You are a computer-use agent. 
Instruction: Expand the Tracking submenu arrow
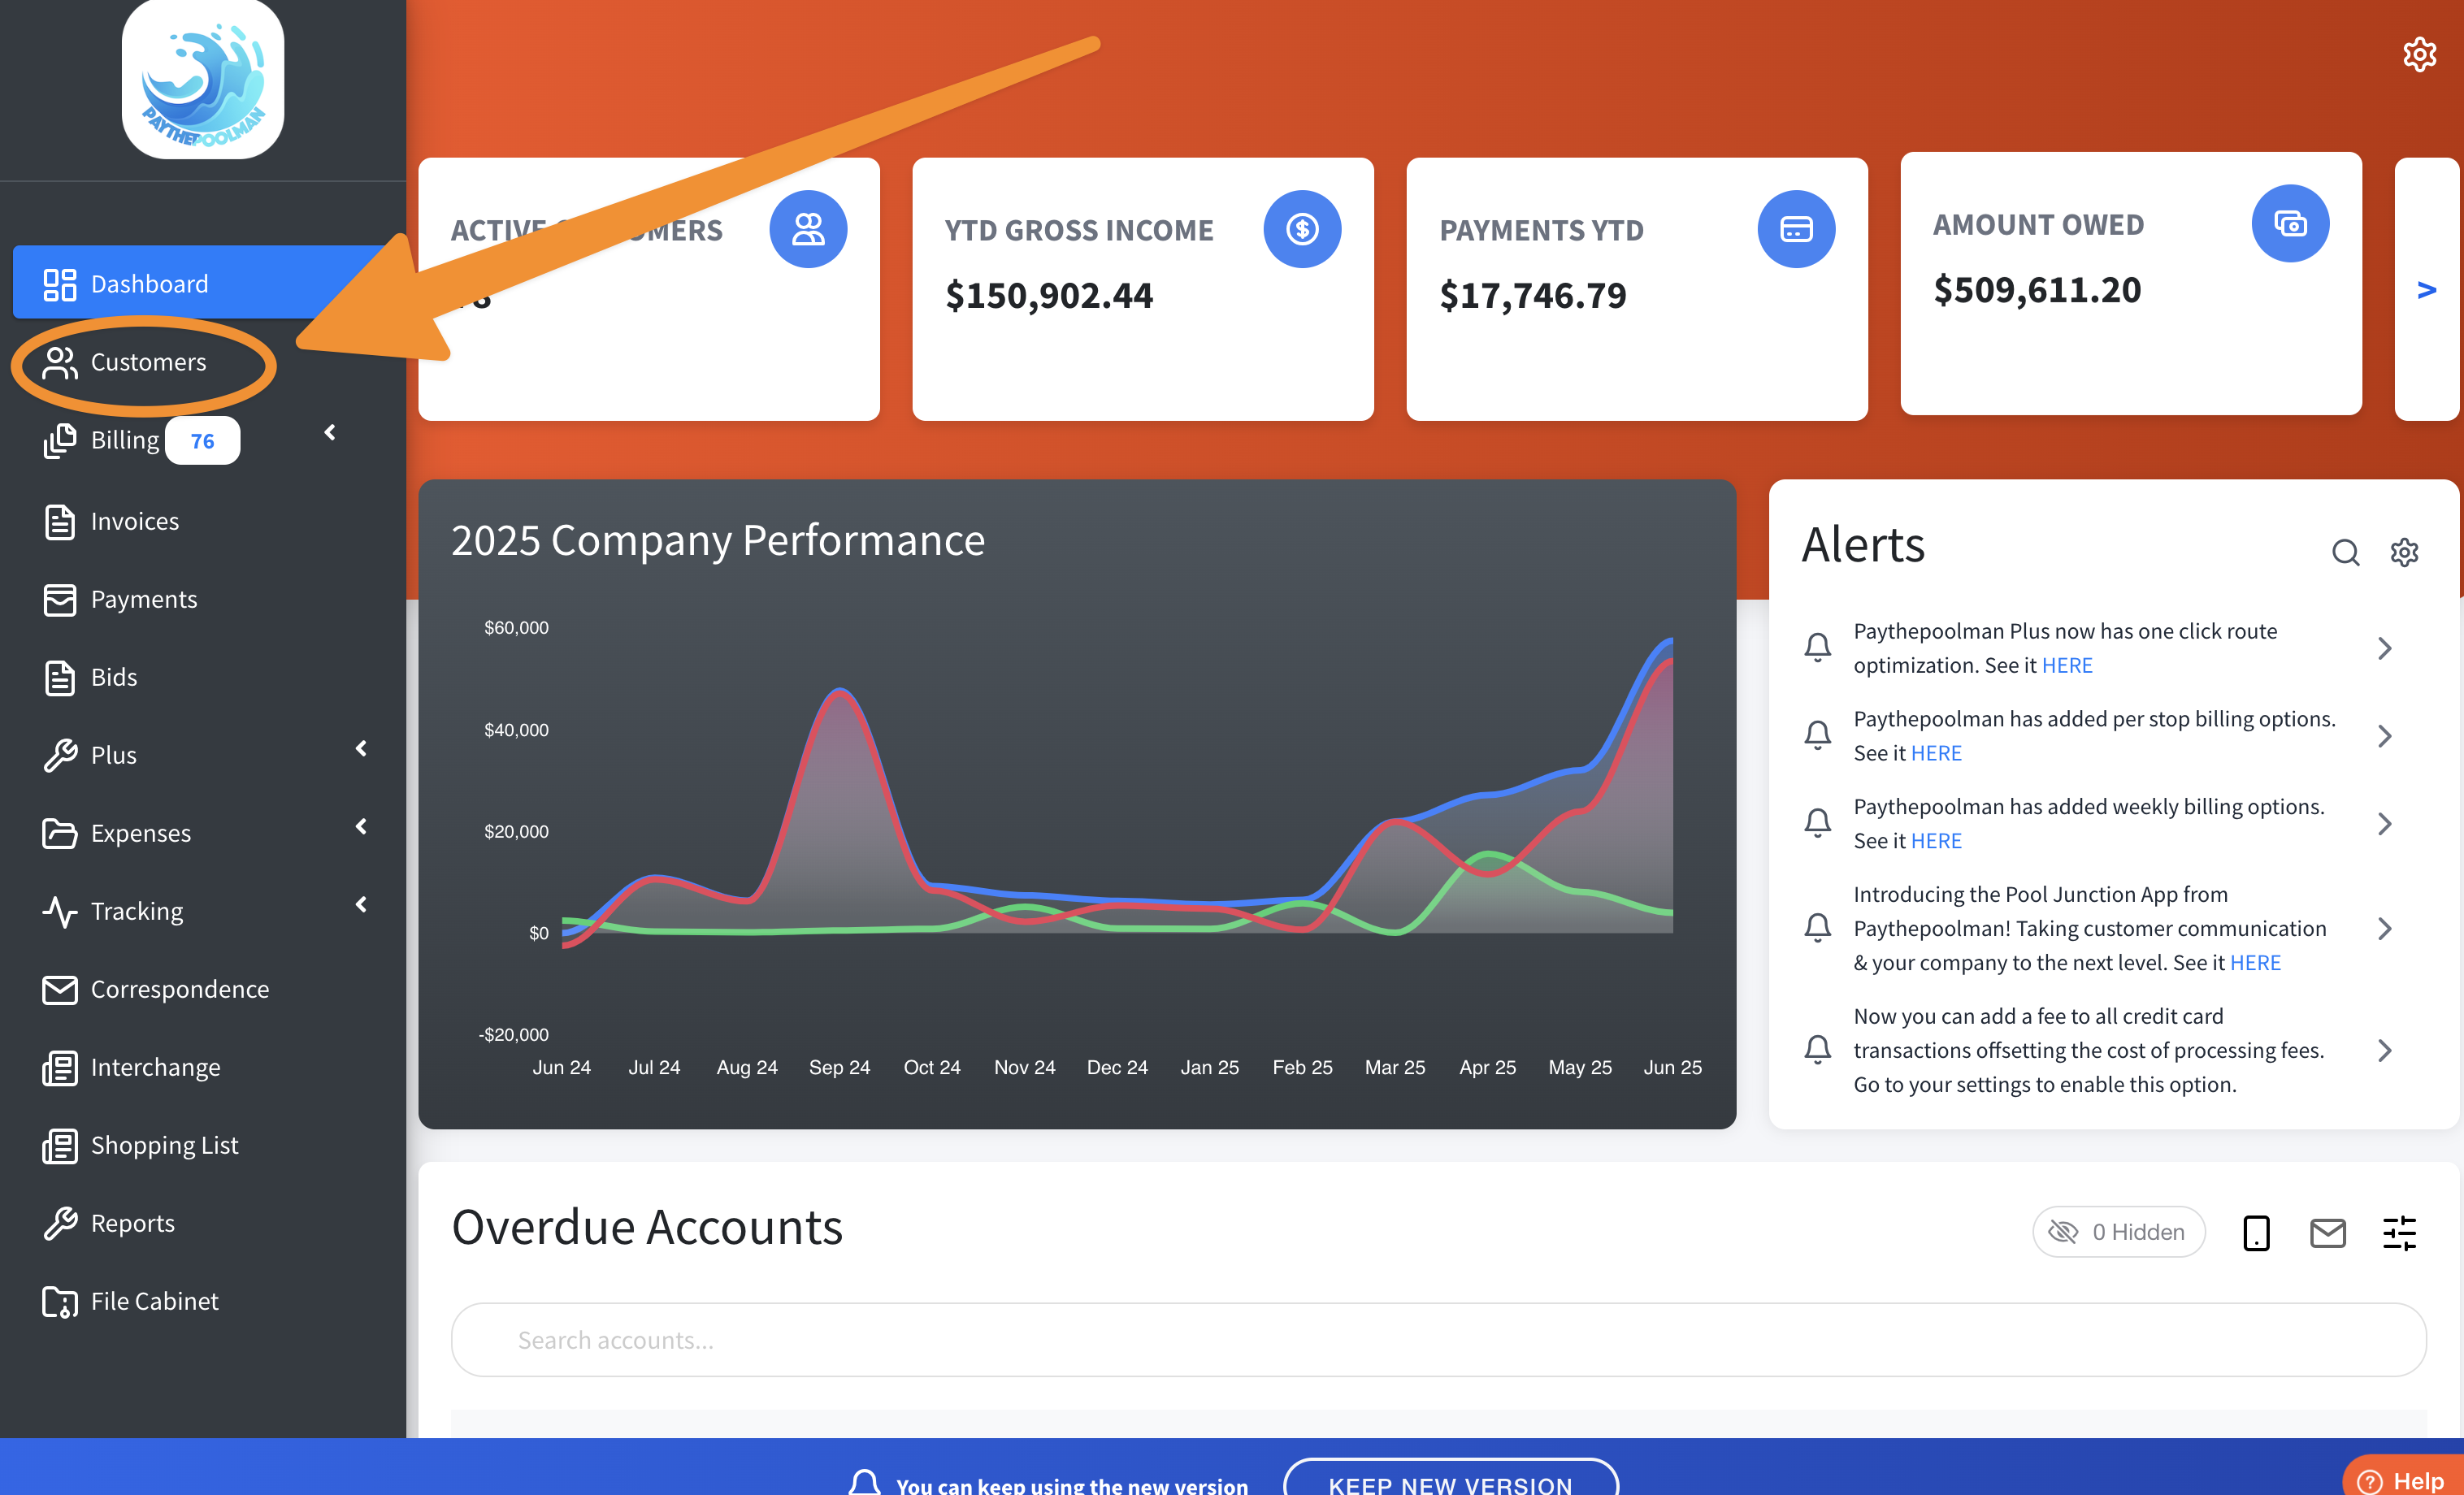pyautogui.click(x=361, y=904)
